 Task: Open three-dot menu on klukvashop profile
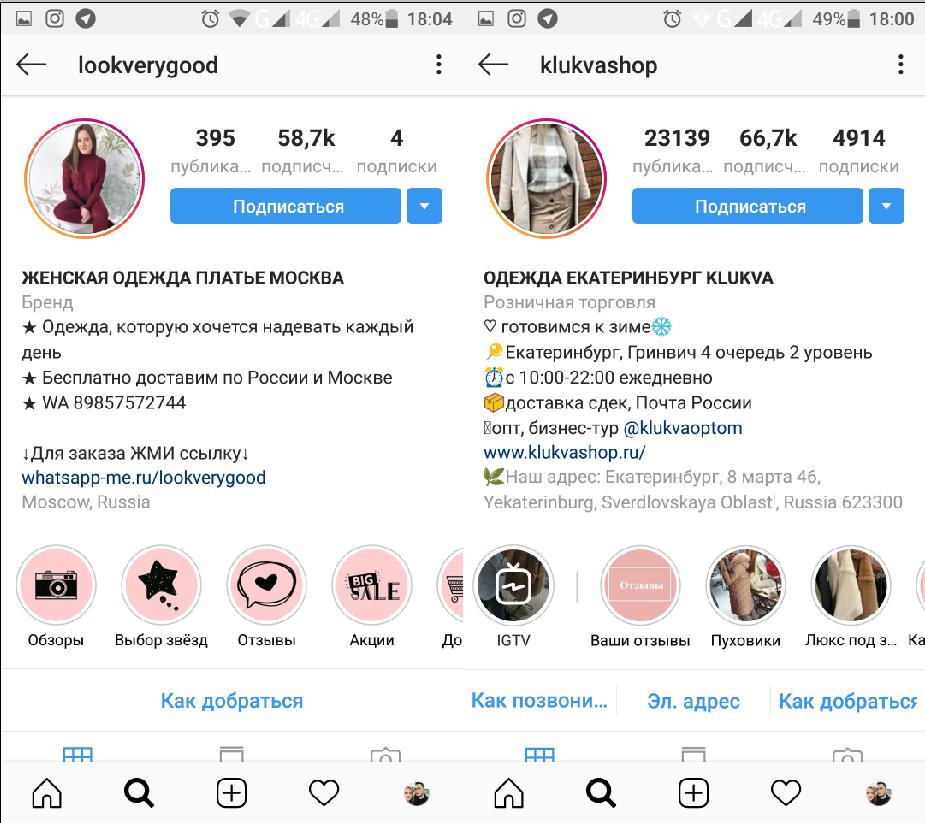pyautogui.click(x=900, y=64)
